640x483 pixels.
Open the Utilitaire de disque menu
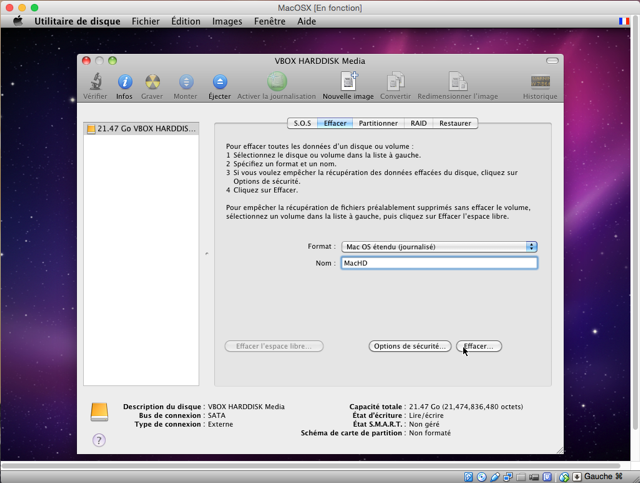tap(77, 21)
